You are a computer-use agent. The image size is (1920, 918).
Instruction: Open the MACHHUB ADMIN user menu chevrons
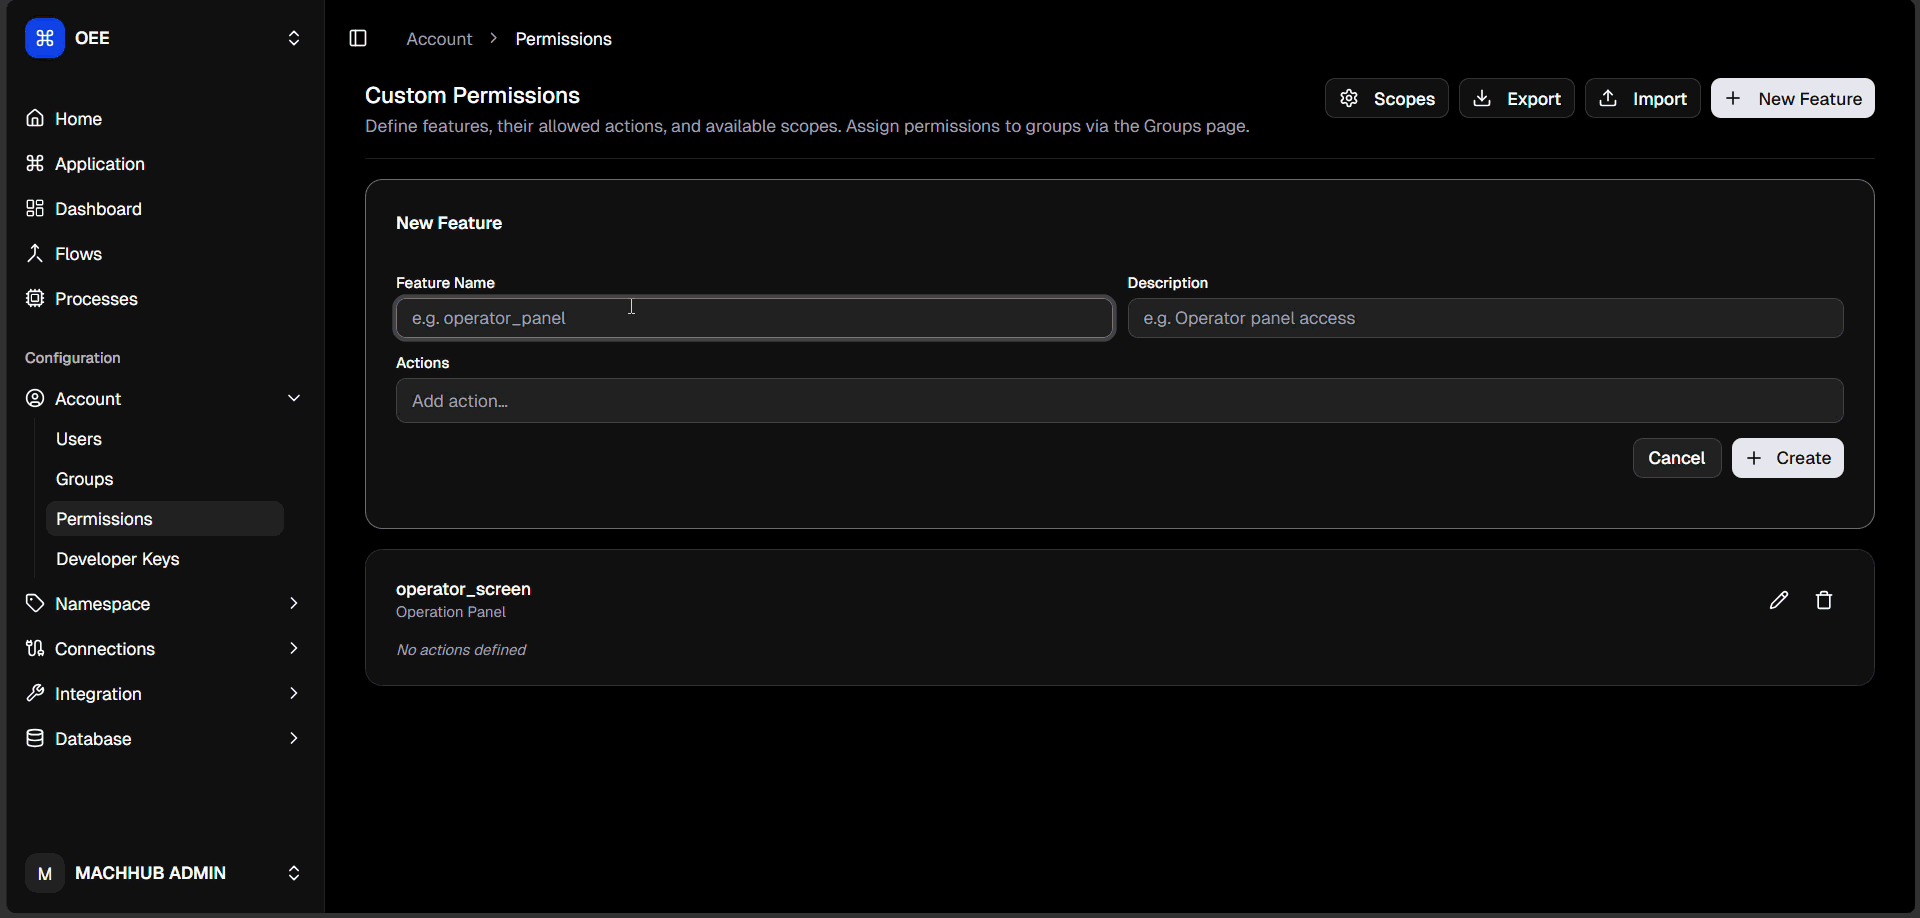[294, 873]
